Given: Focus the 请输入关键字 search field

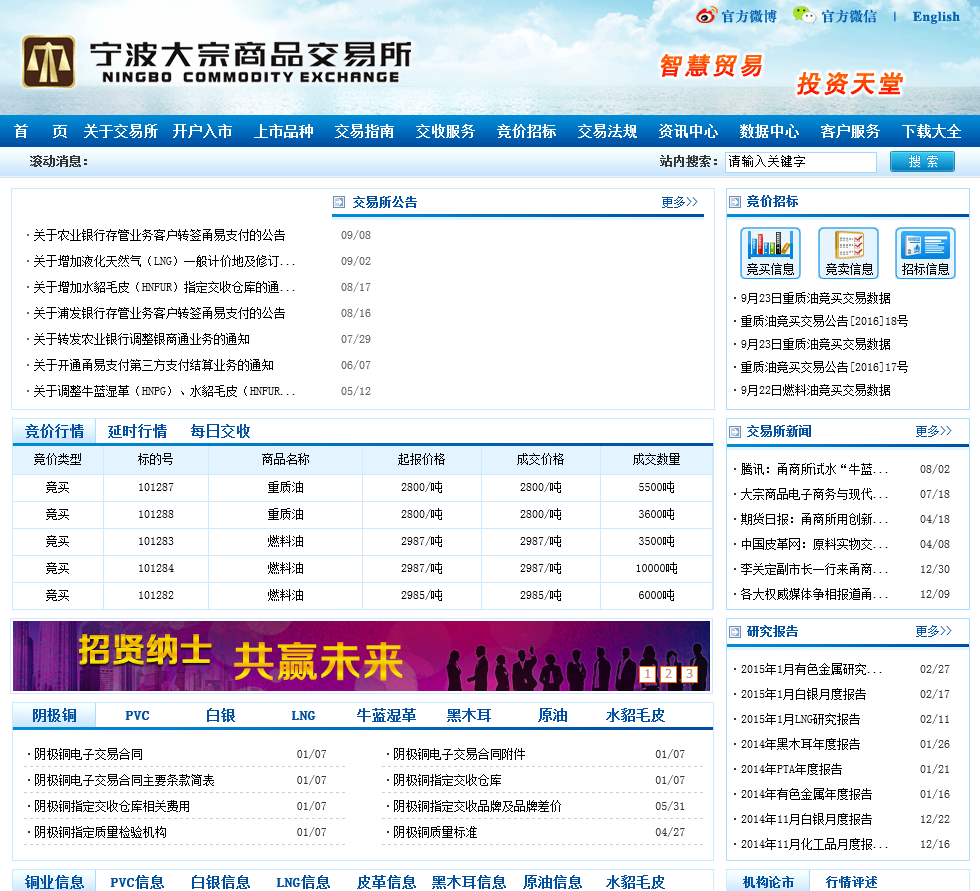Looking at the screenshot, I should [801, 162].
